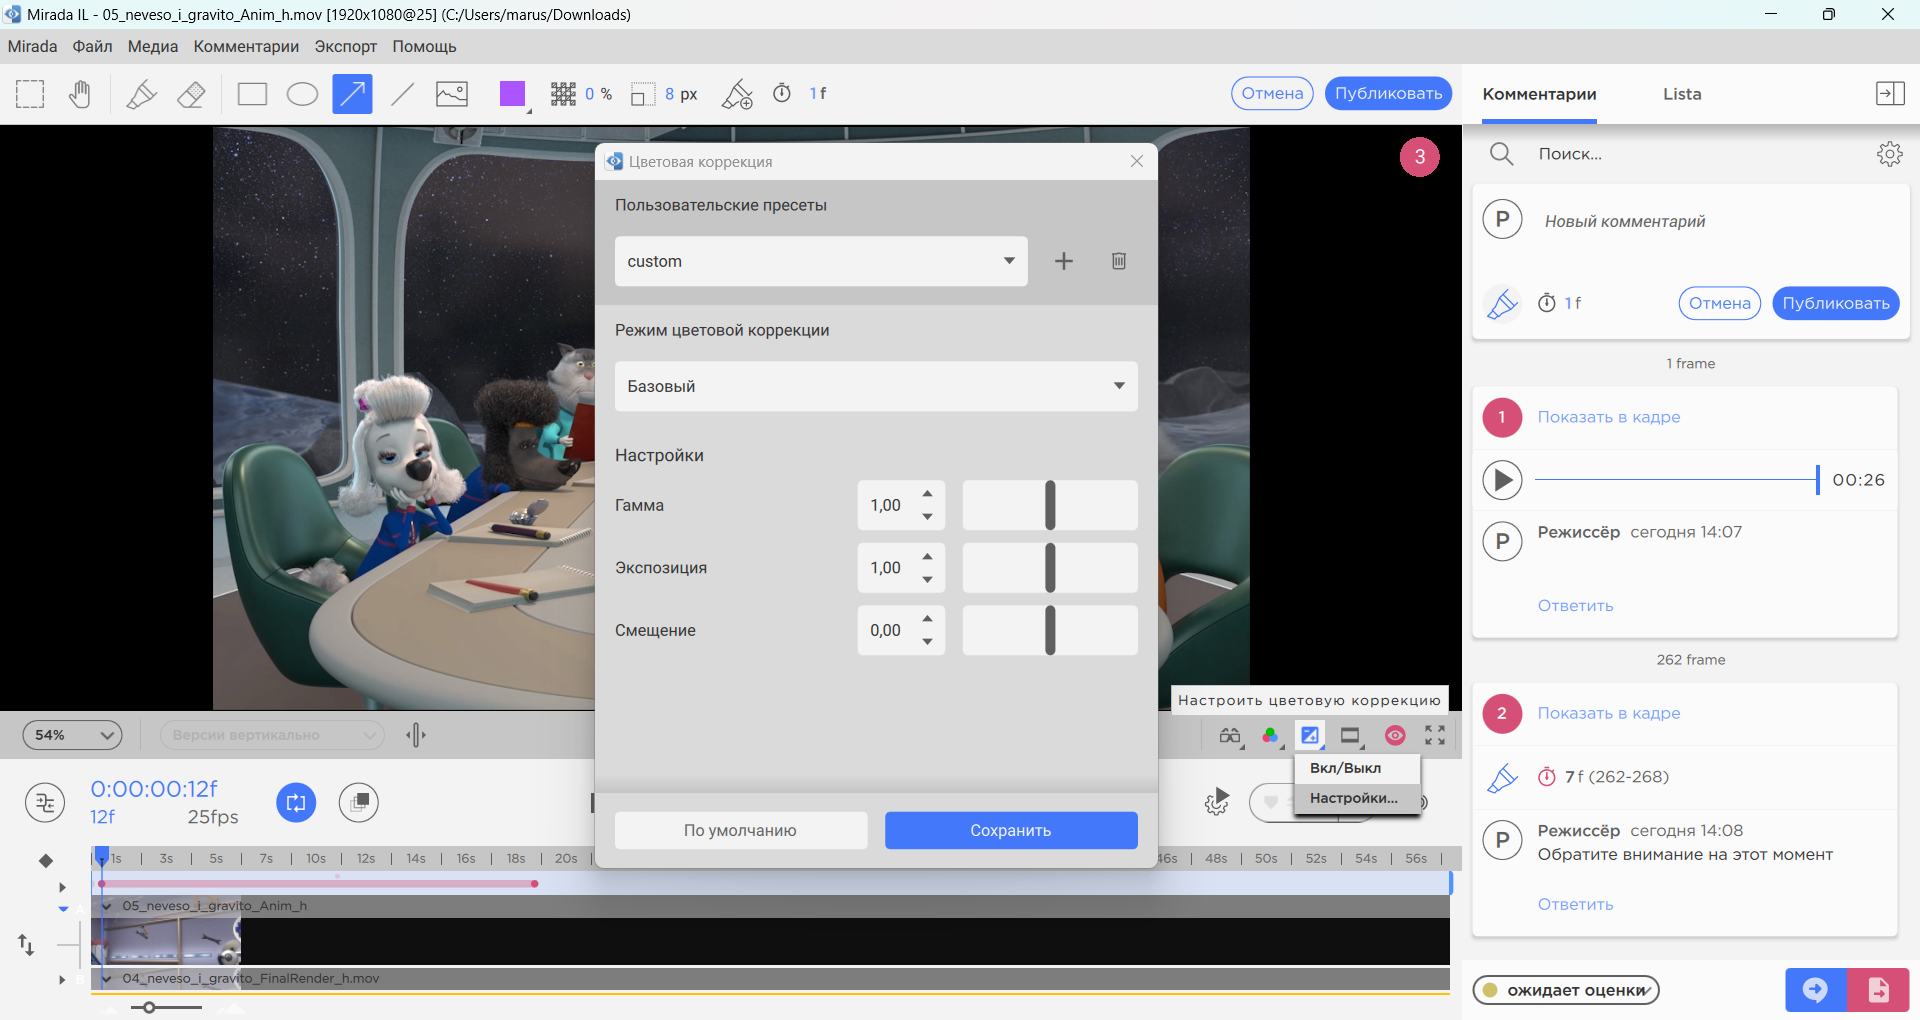This screenshot has height=1020, width=1920.
Task: Click the toolbar frame duration stopwatch
Action: click(x=782, y=93)
